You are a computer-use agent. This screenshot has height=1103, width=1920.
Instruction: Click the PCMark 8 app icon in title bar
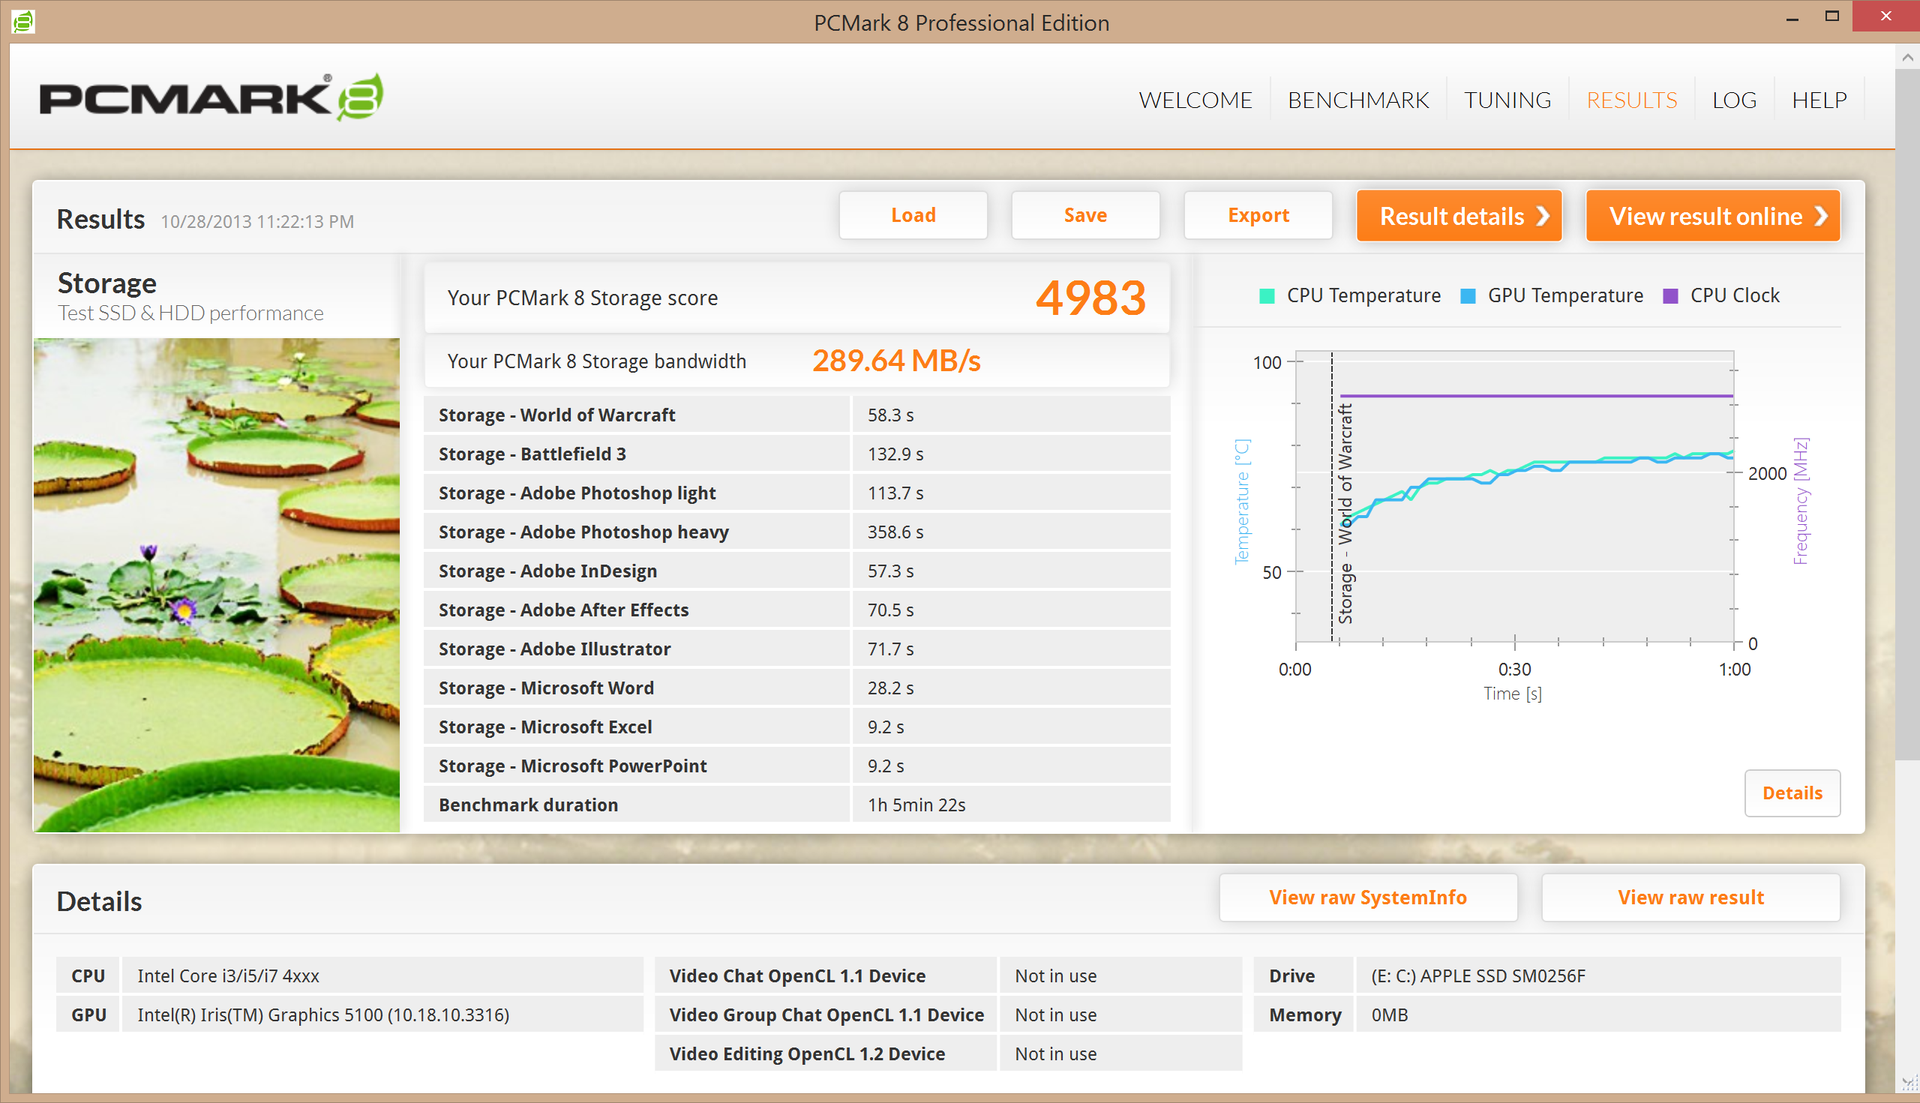[23, 21]
